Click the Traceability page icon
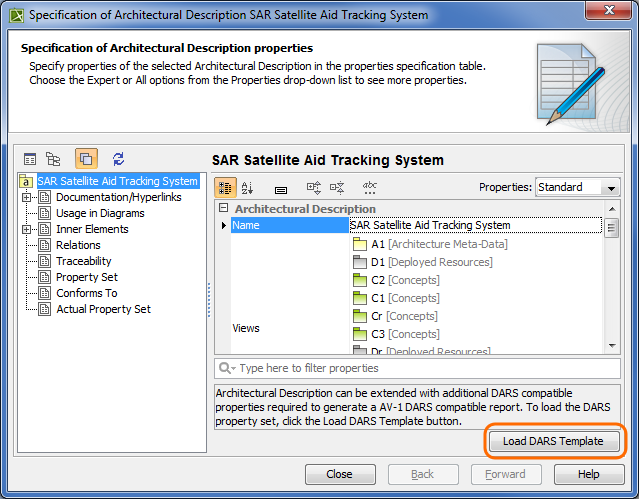The image size is (639, 499). click(x=44, y=261)
